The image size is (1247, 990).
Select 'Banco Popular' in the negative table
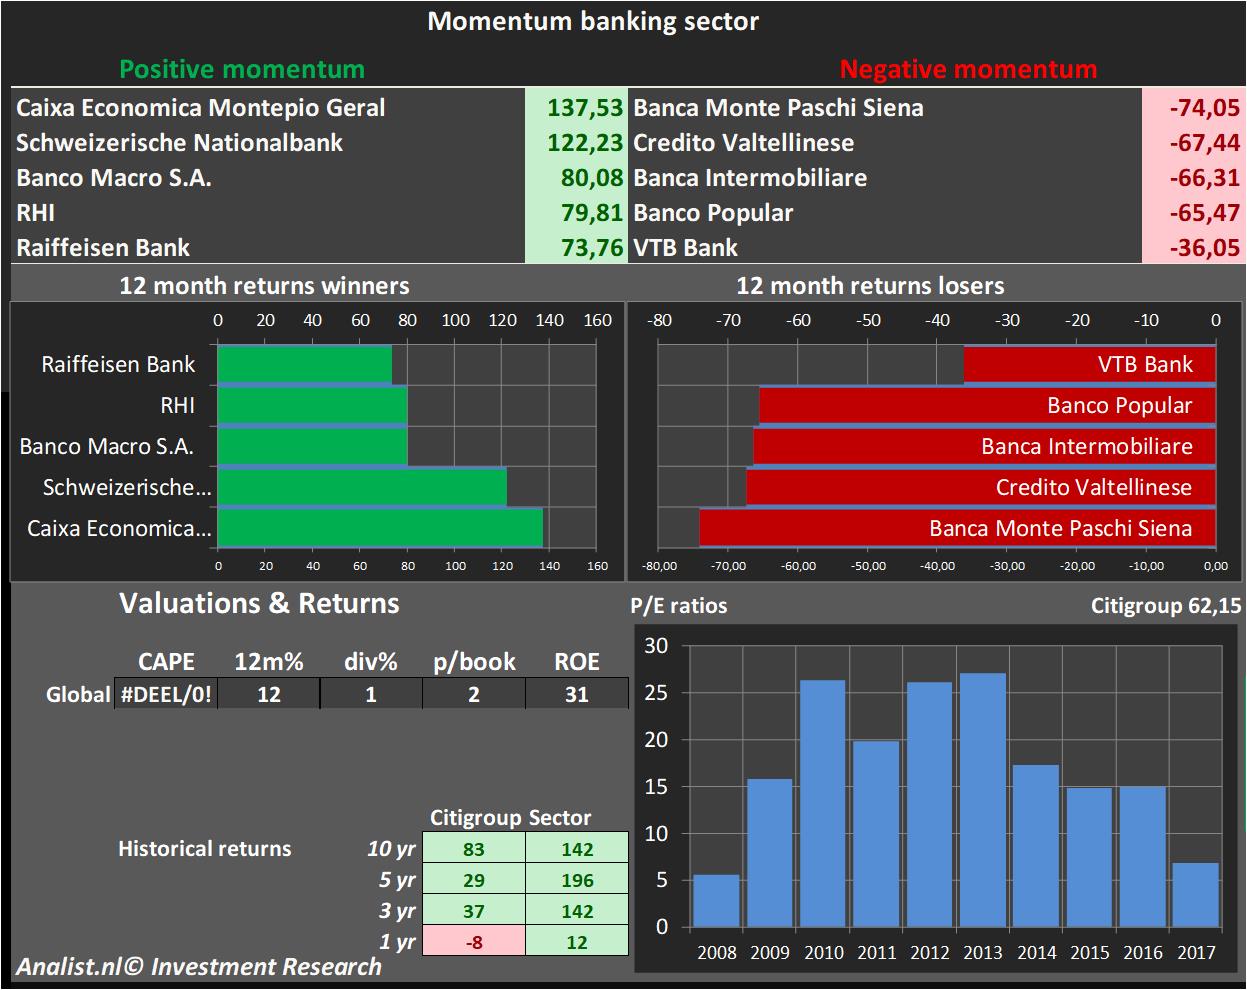[x=713, y=213]
